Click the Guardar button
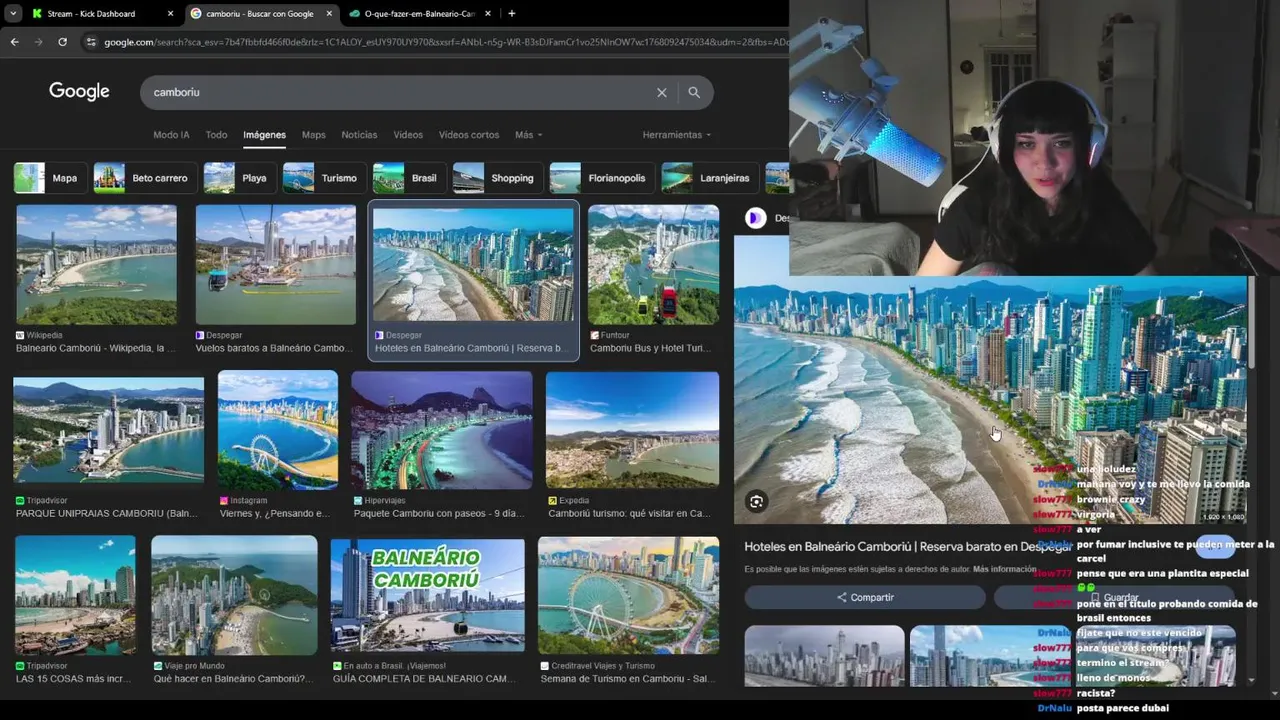Image resolution: width=1280 pixels, height=720 pixels. [1114, 597]
